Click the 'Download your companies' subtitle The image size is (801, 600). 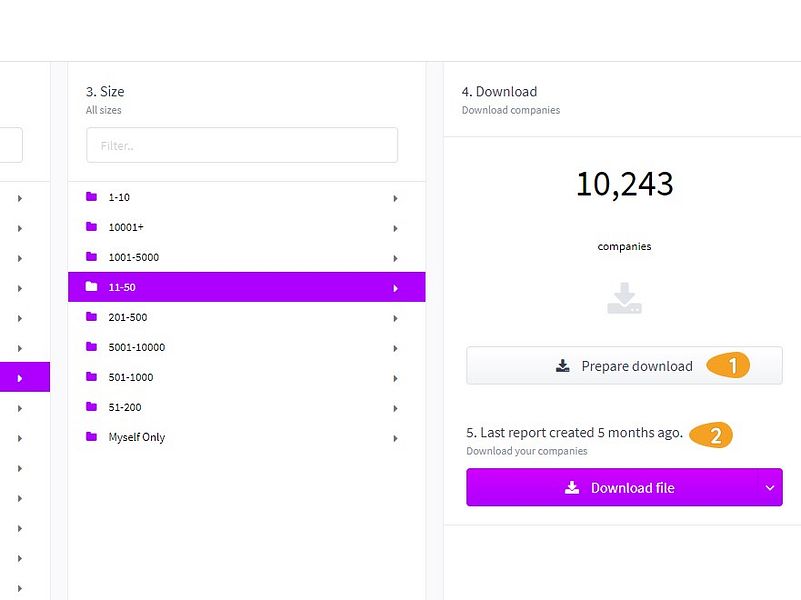tap(527, 451)
